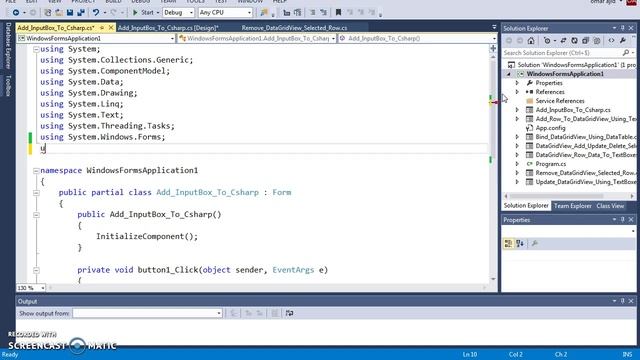Image resolution: width=640 pixels, height=360 pixels.
Task: Pin the Add_InputBox_To_Csharp.cs tab
Action: click(102, 28)
